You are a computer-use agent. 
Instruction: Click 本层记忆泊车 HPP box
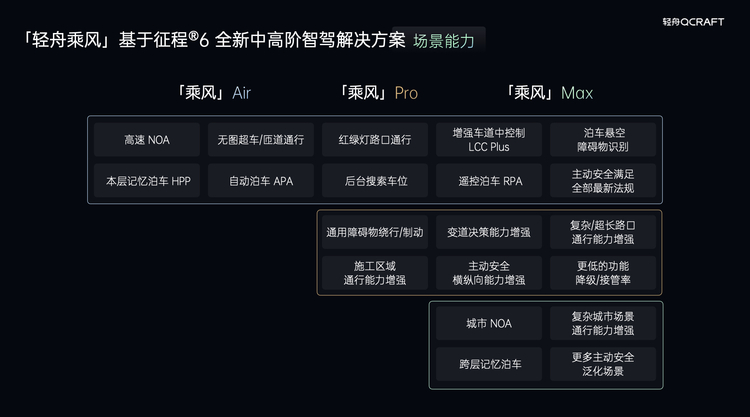pos(147,181)
